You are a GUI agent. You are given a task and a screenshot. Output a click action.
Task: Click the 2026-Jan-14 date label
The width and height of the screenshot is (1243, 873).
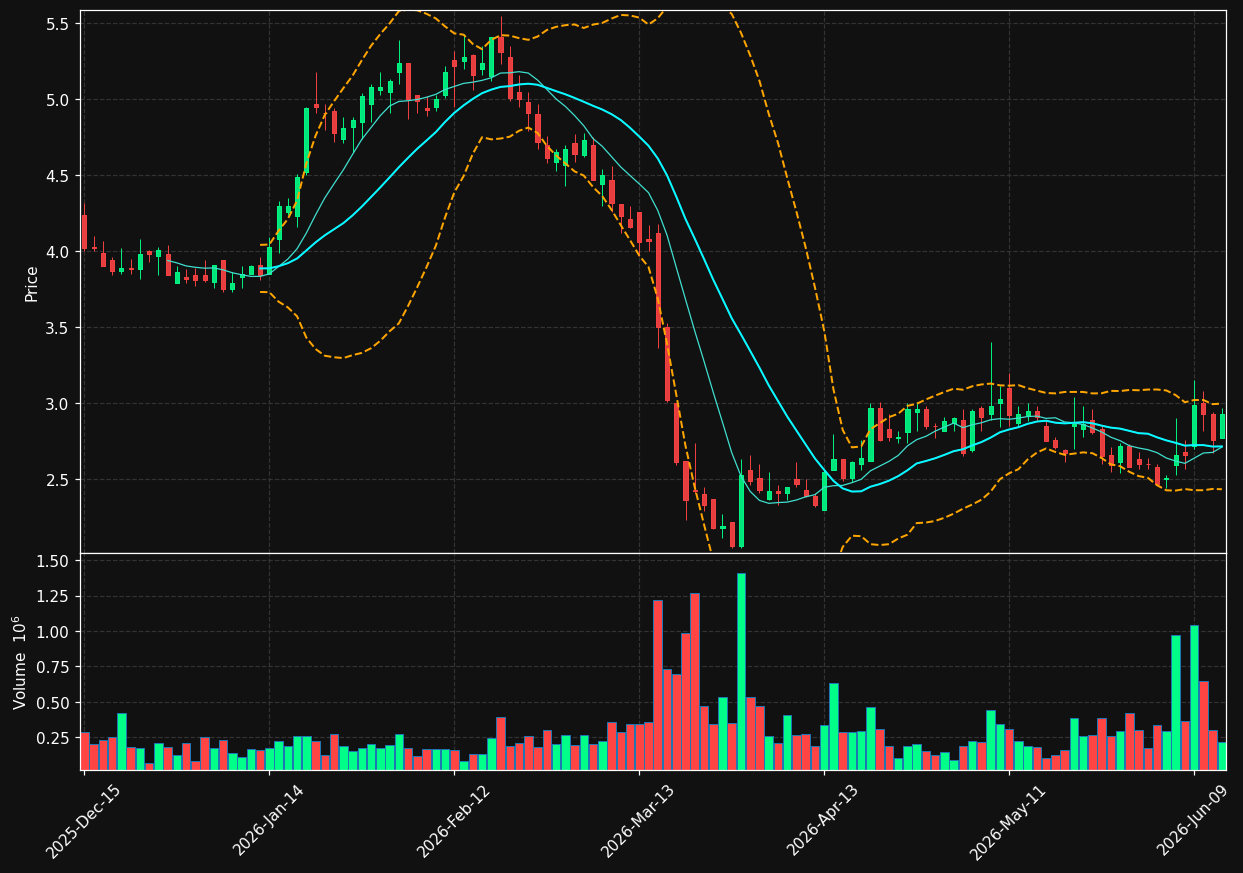(x=269, y=820)
